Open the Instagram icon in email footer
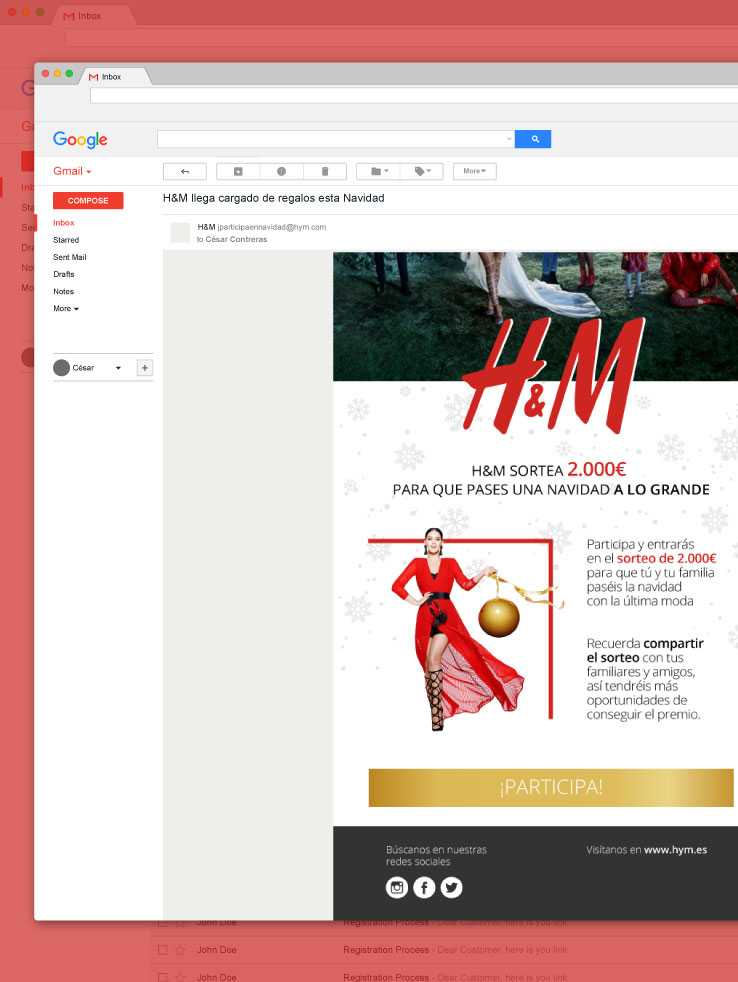The height and width of the screenshot is (982, 738). click(397, 887)
